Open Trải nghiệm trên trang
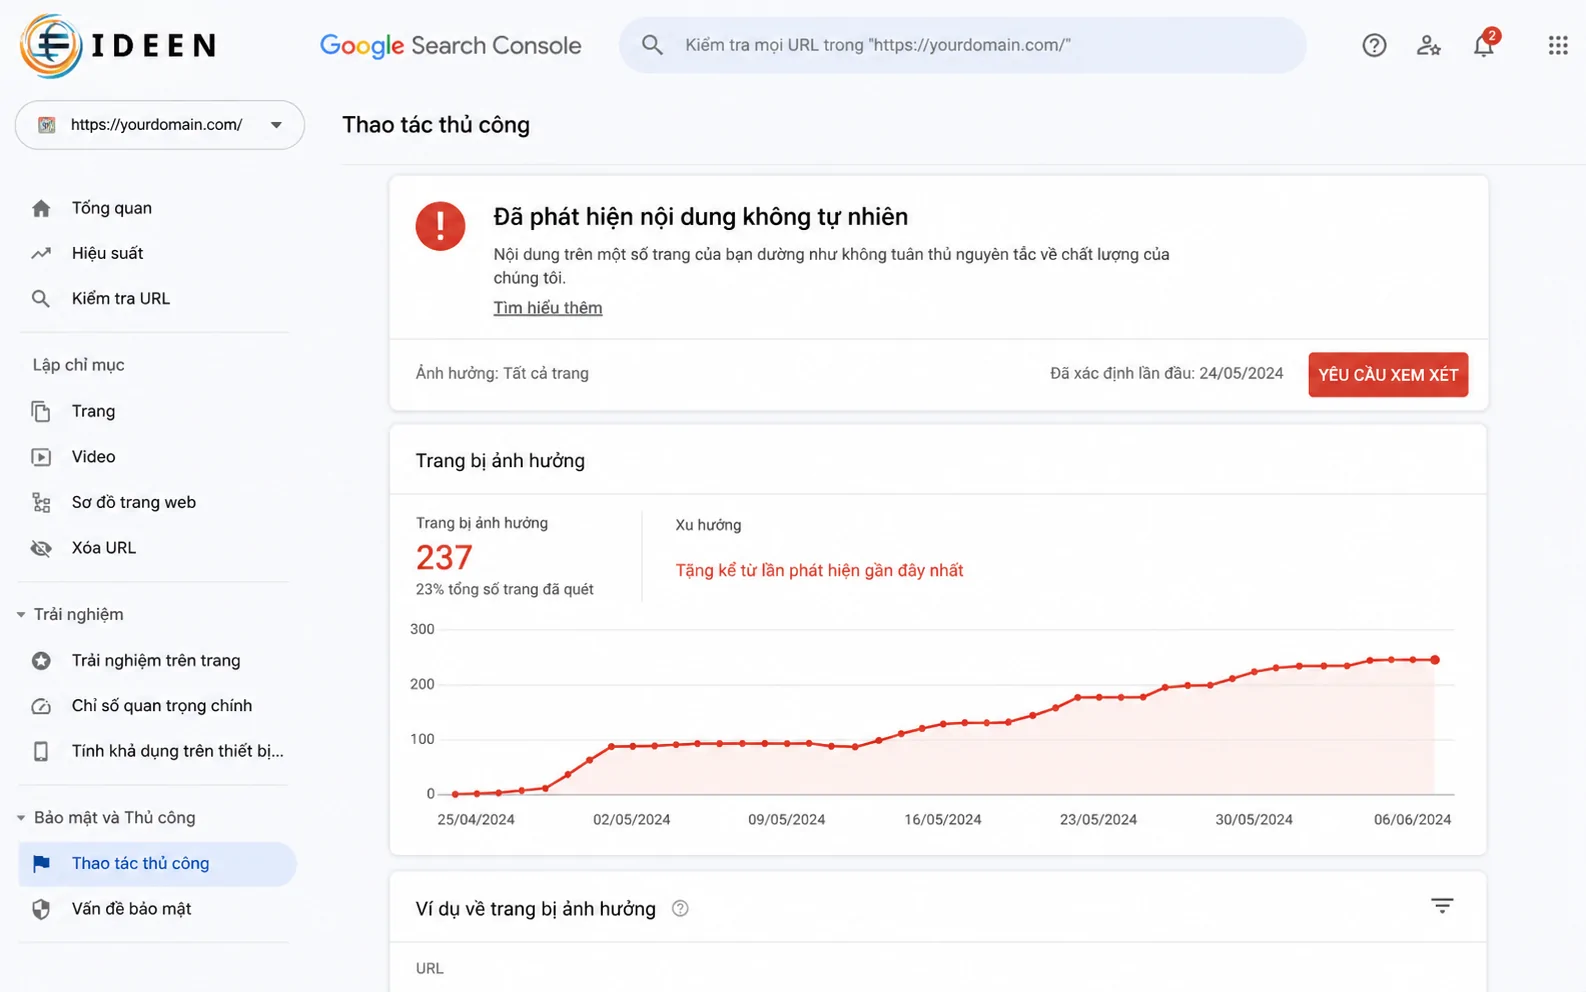Viewport: 1586px width, 992px height. (156, 660)
